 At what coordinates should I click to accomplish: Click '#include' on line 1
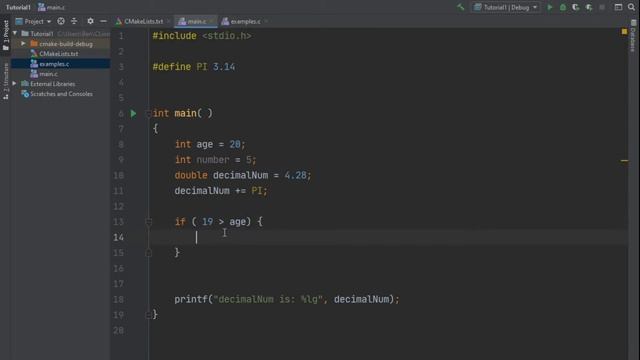[174, 36]
